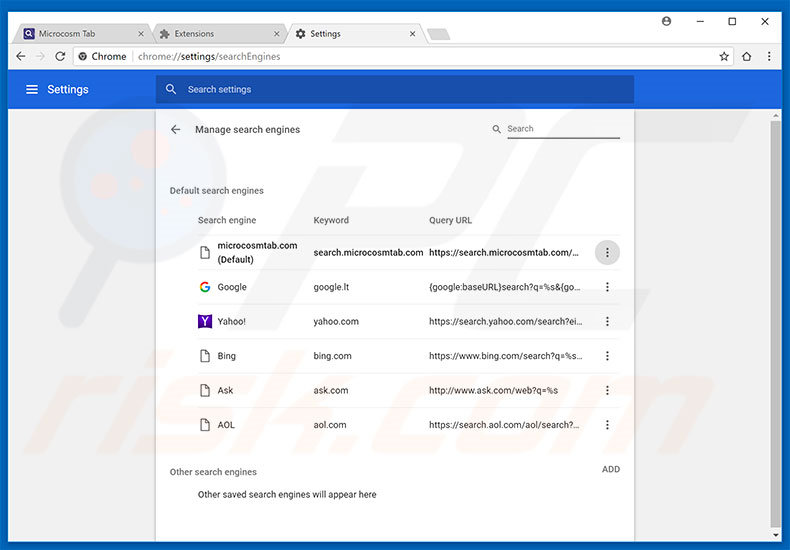
Task: Click ADD for other search engines
Action: [x=611, y=469]
